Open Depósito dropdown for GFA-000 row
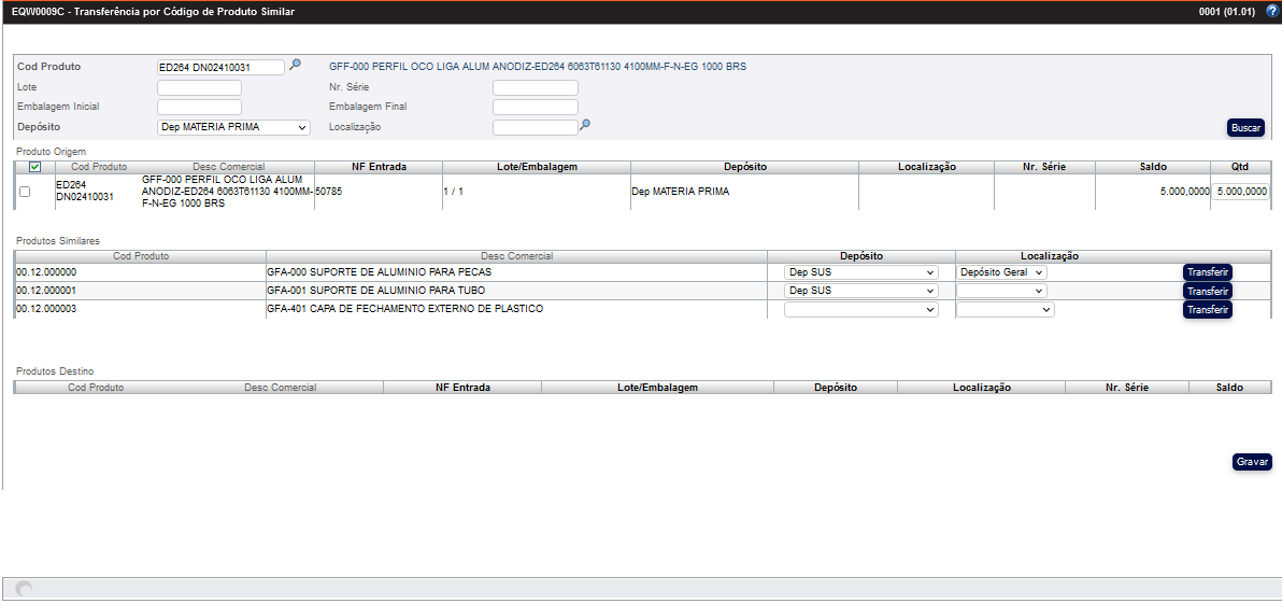 (861, 272)
